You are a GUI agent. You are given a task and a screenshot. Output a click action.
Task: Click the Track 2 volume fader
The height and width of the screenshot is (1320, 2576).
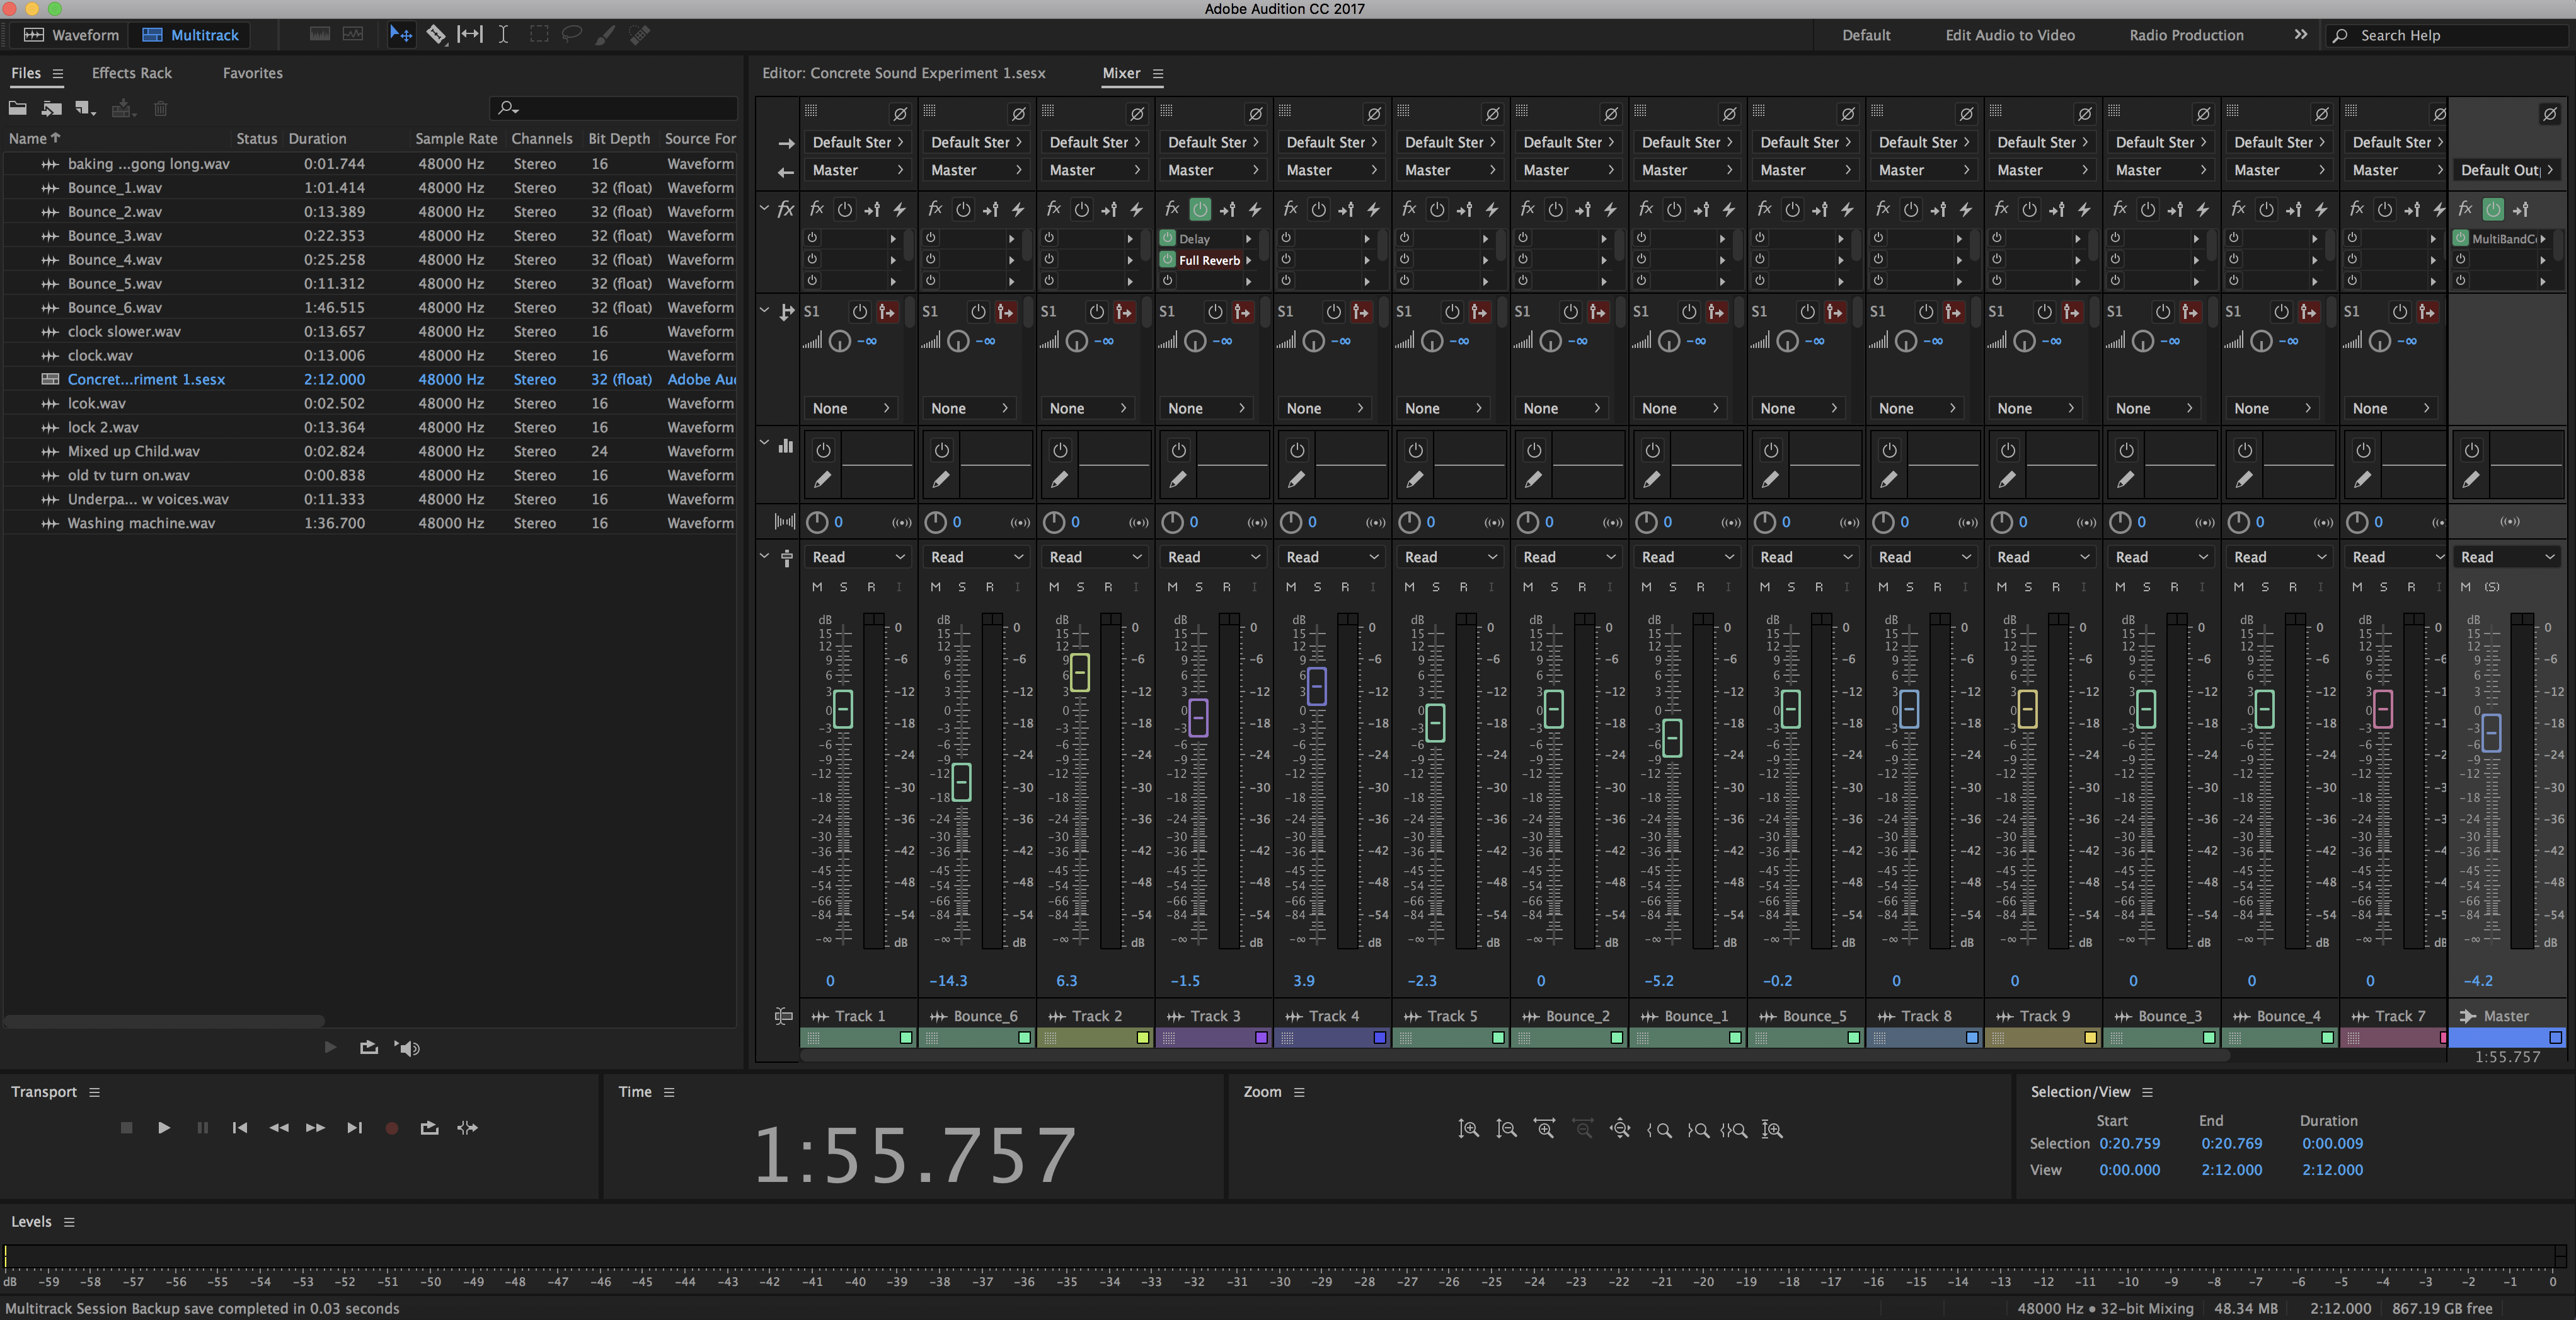coord(1080,672)
